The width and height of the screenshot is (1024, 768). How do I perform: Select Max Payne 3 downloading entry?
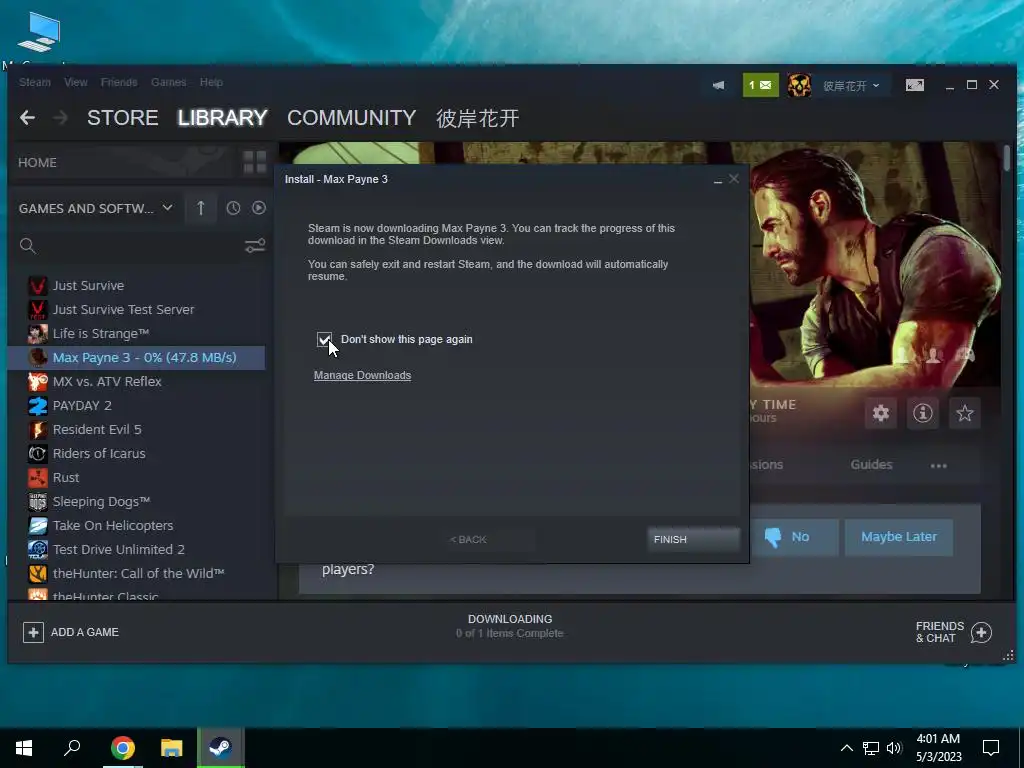(137, 357)
